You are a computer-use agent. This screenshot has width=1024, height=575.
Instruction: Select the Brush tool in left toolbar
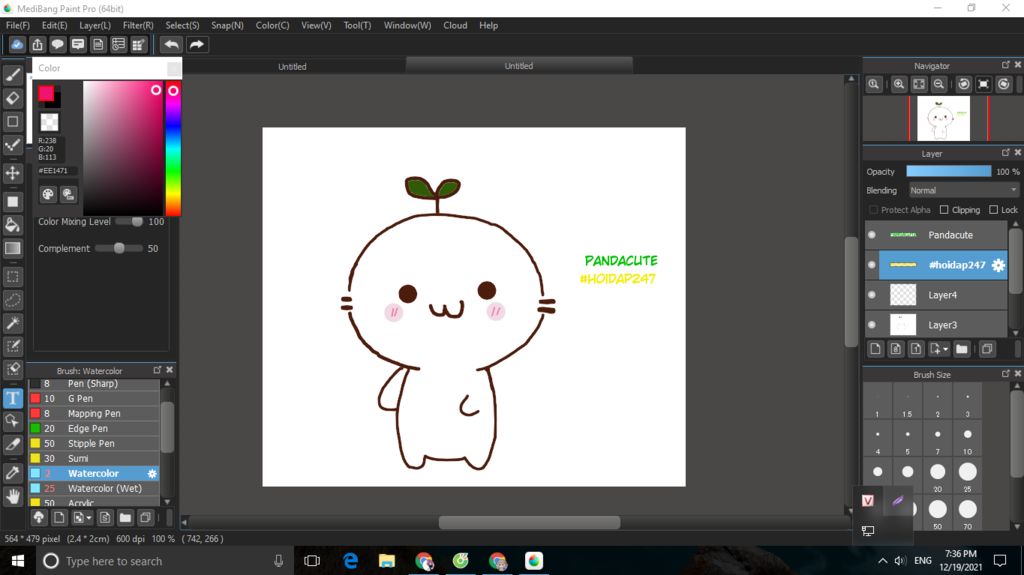tap(12, 75)
